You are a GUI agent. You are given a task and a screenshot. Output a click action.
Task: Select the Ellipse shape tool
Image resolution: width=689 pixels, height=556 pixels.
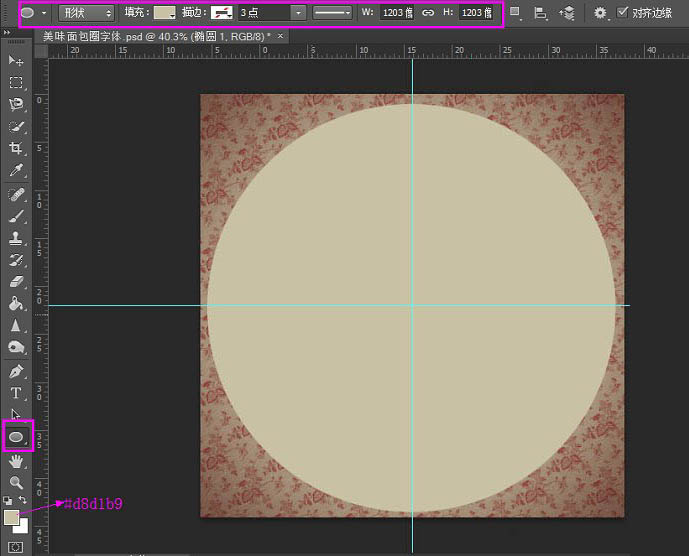pyautogui.click(x=17, y=436)
